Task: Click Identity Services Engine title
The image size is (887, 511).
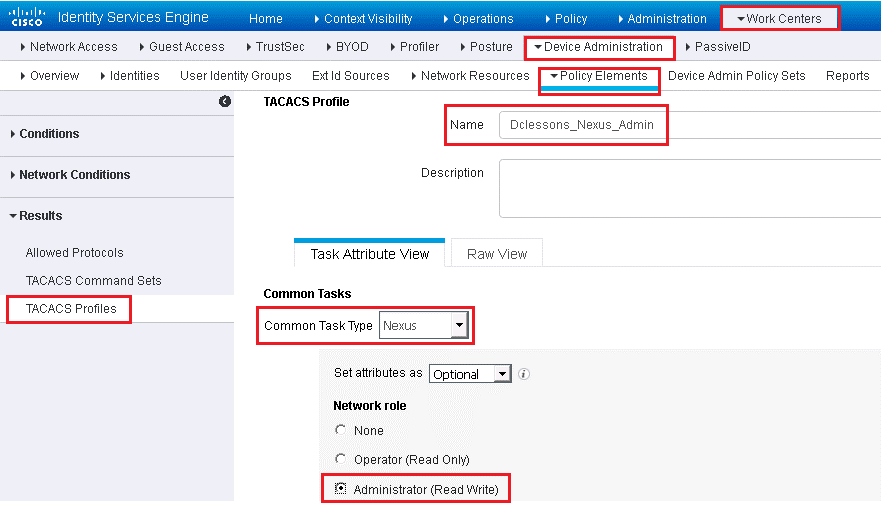Action: (133, 18)
